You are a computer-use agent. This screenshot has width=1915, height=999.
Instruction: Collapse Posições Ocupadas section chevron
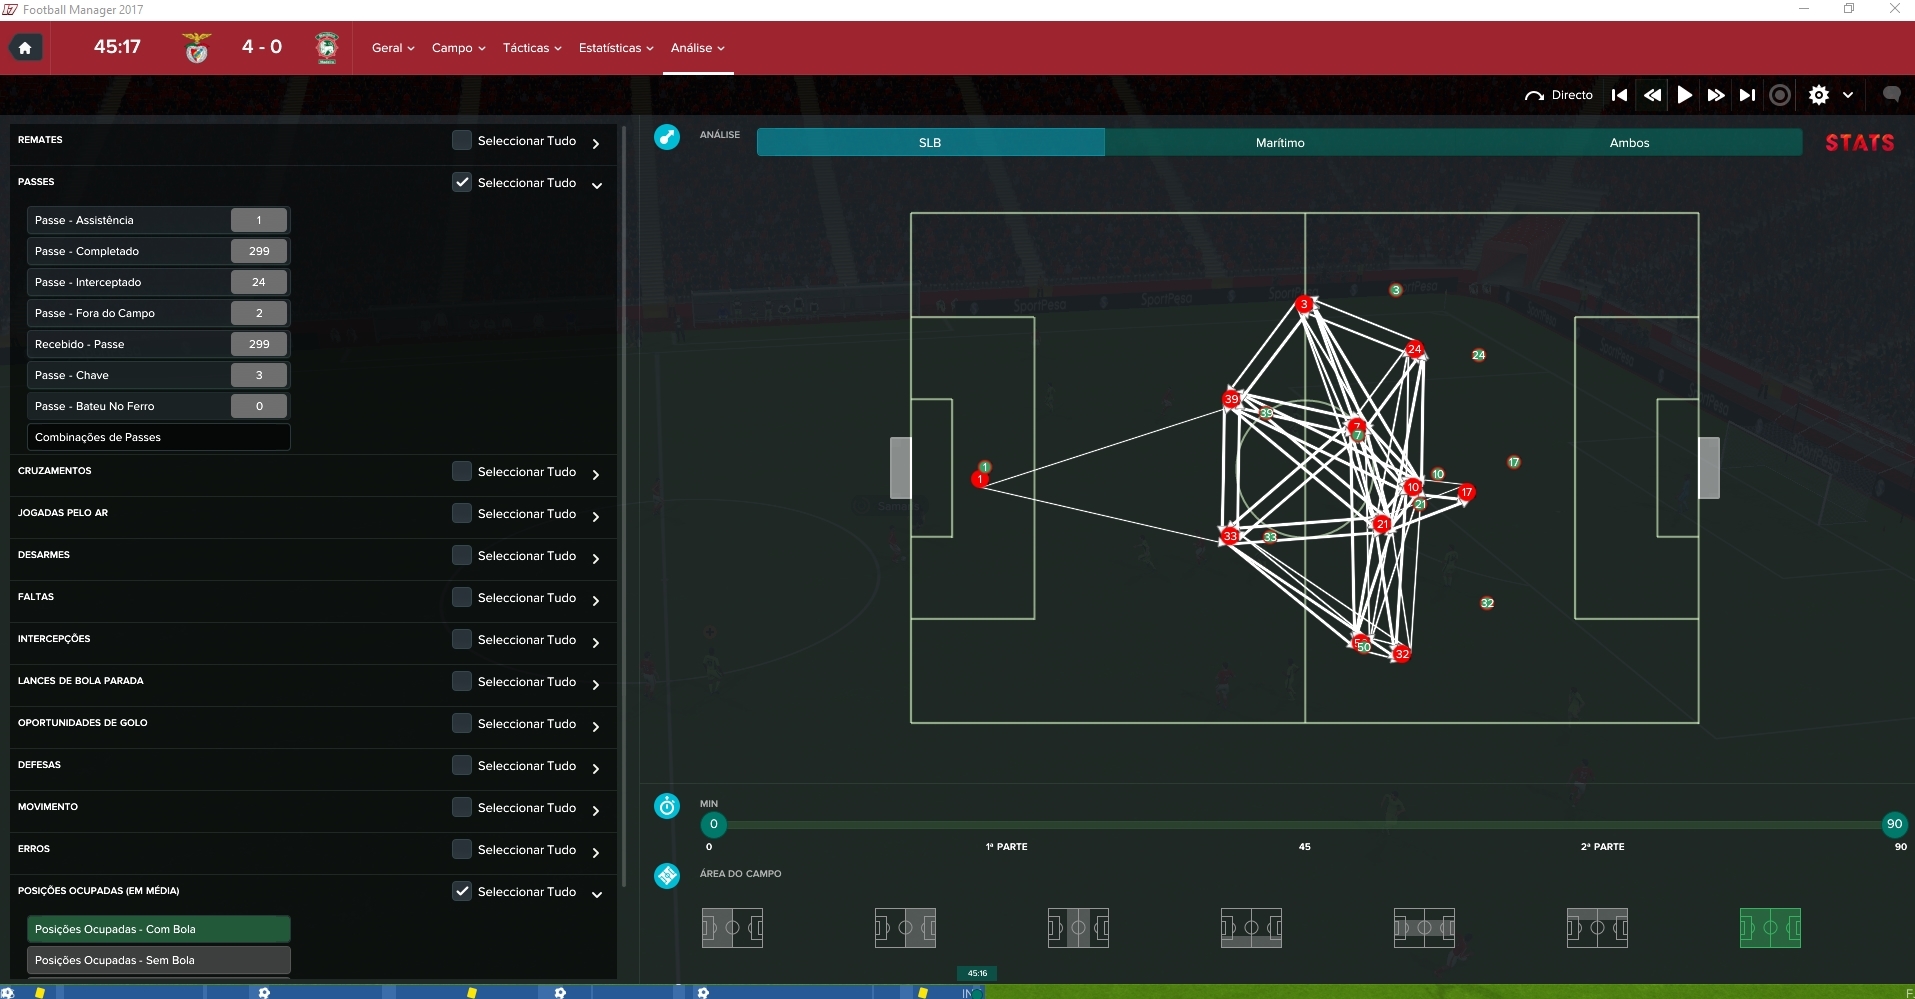(597, 894)
